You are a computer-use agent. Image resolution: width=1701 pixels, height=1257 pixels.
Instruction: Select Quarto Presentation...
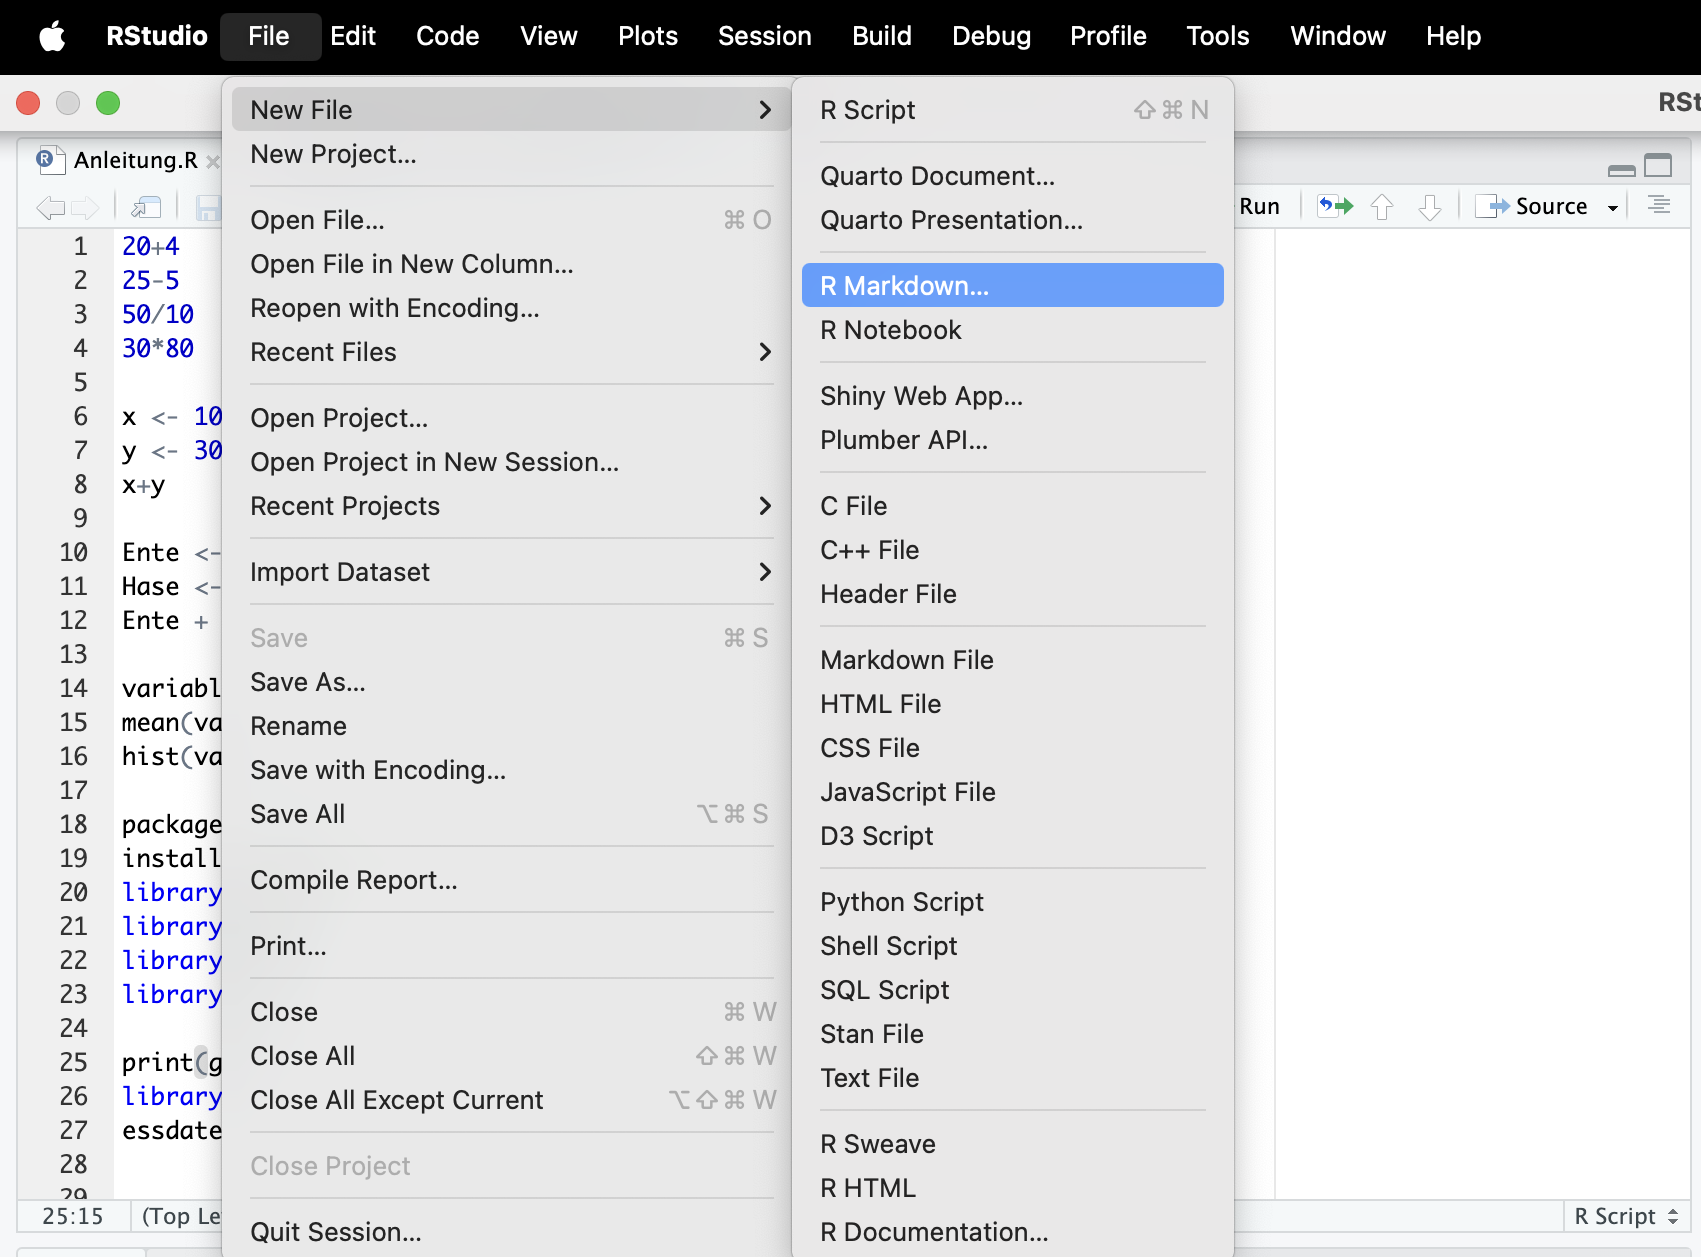coord(1013,220)
